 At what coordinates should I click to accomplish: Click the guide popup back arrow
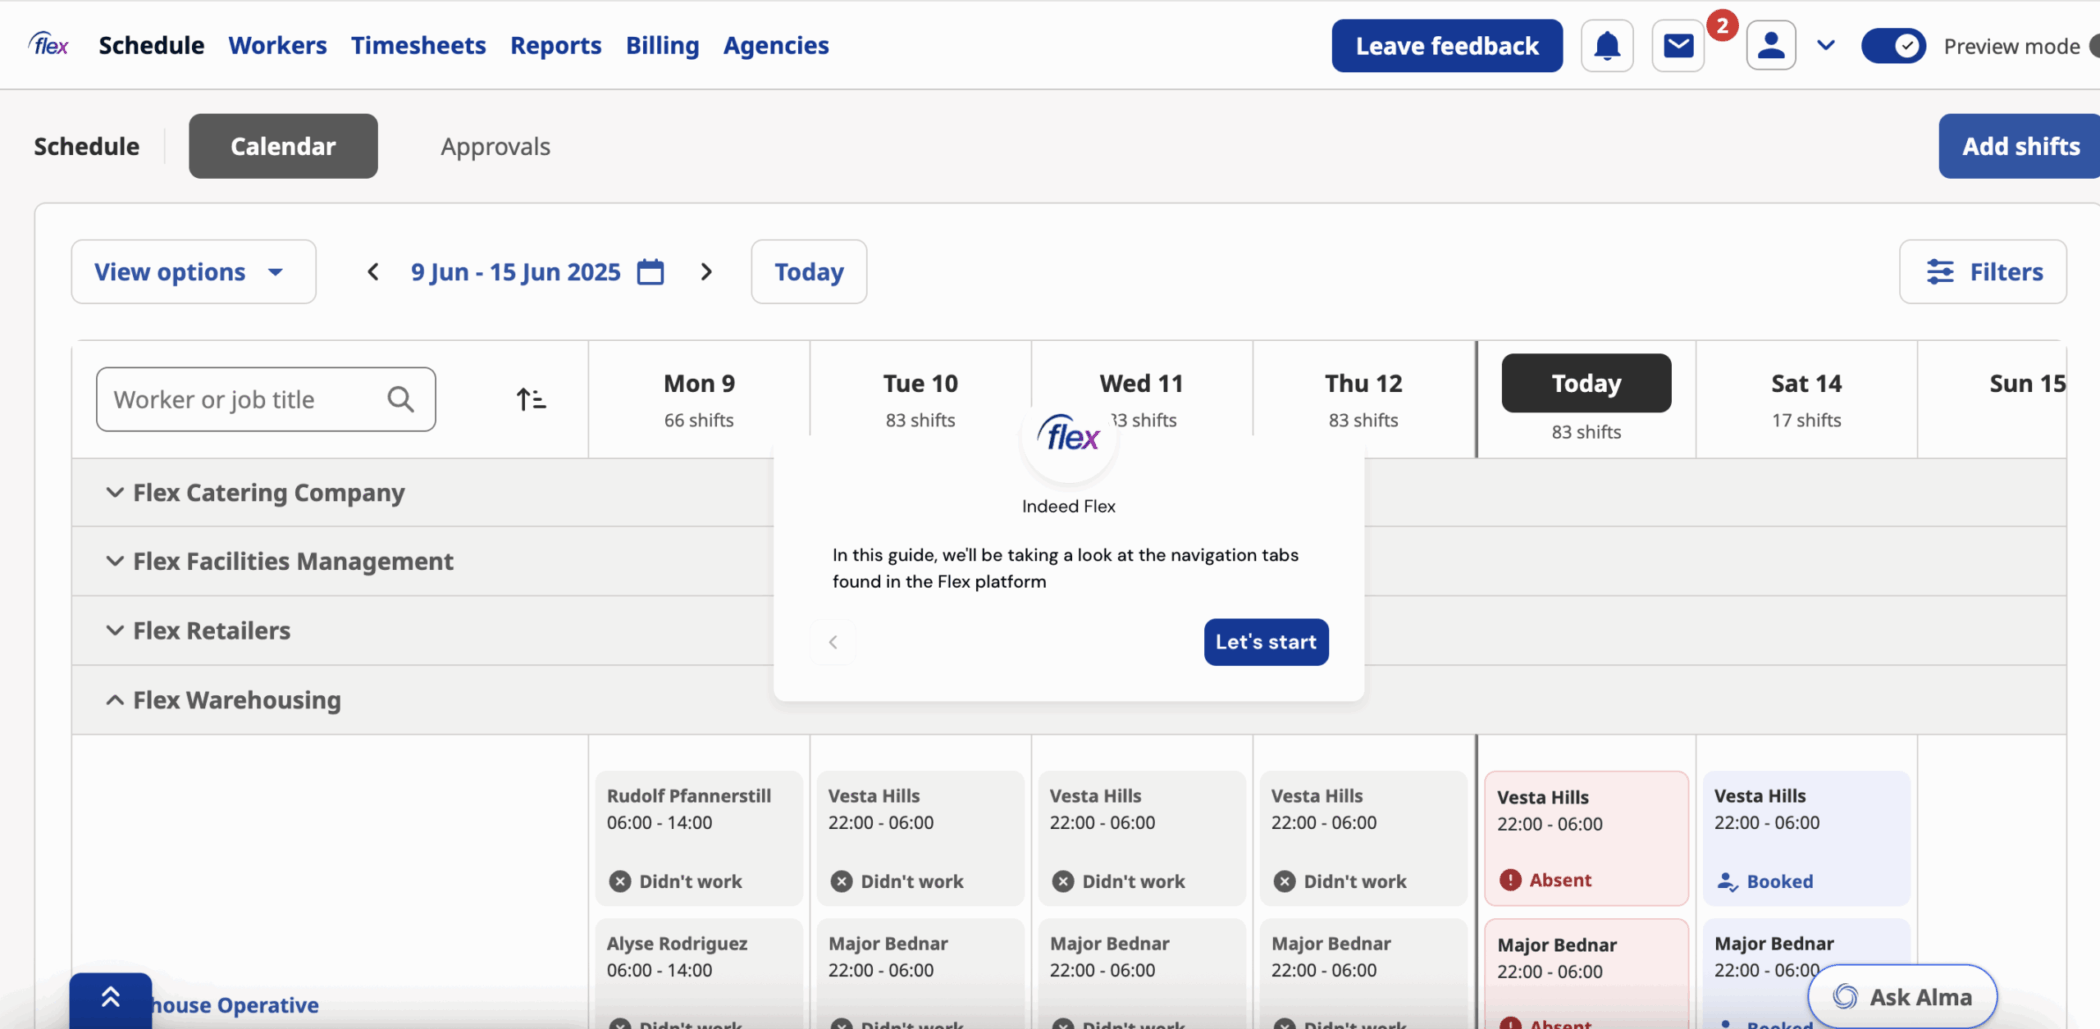(833, 642)
